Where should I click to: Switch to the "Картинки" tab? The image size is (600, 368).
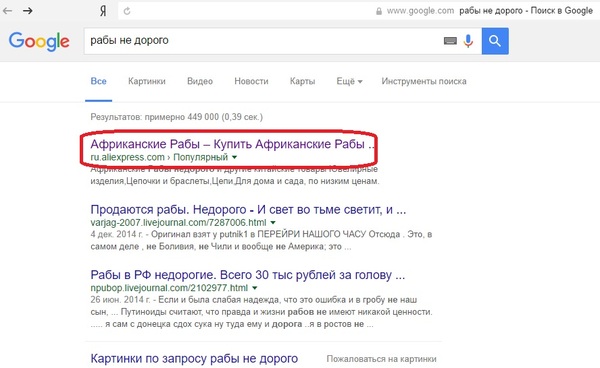pos(147,81)
